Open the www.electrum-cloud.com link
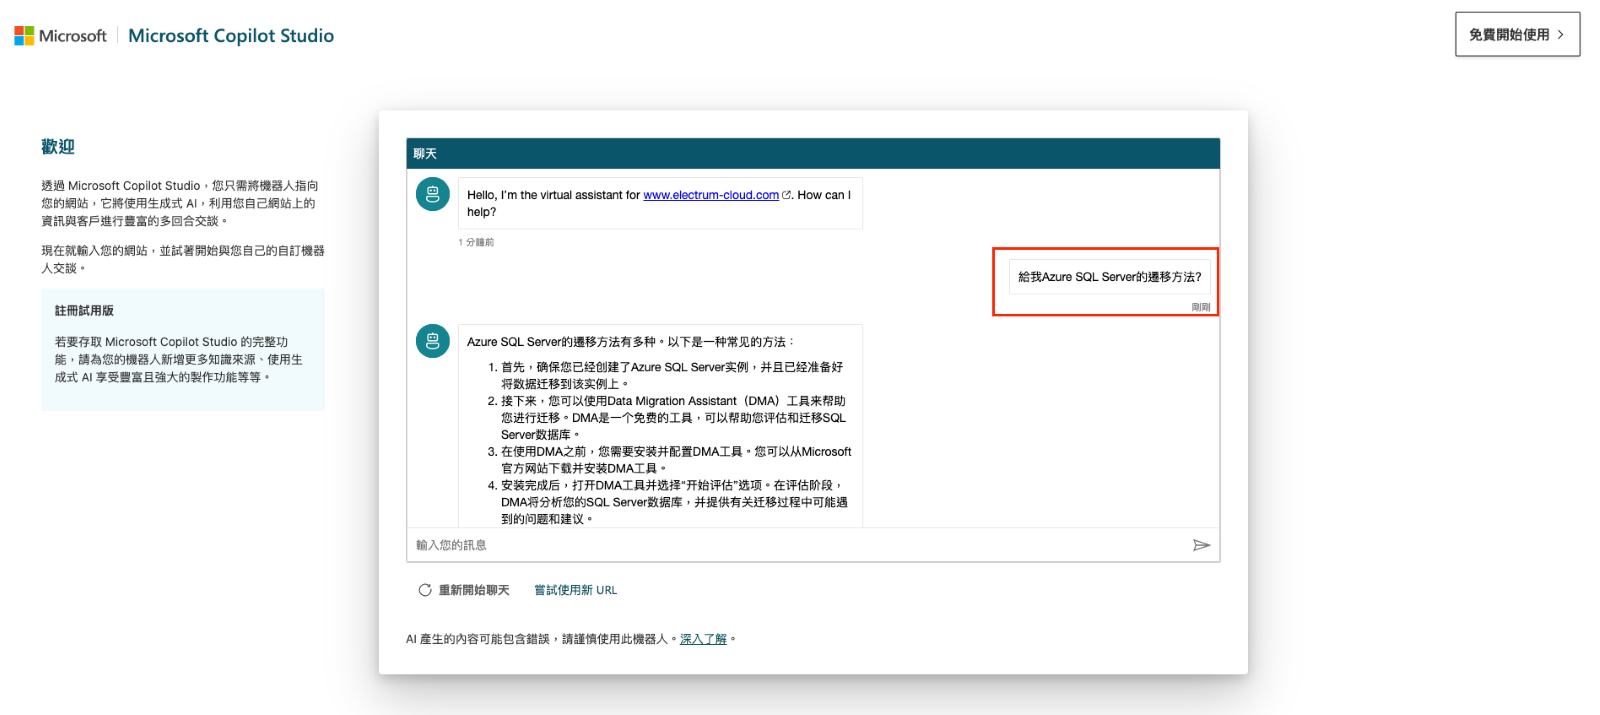This screenshot has height=715, width=1600. point(711,195)
